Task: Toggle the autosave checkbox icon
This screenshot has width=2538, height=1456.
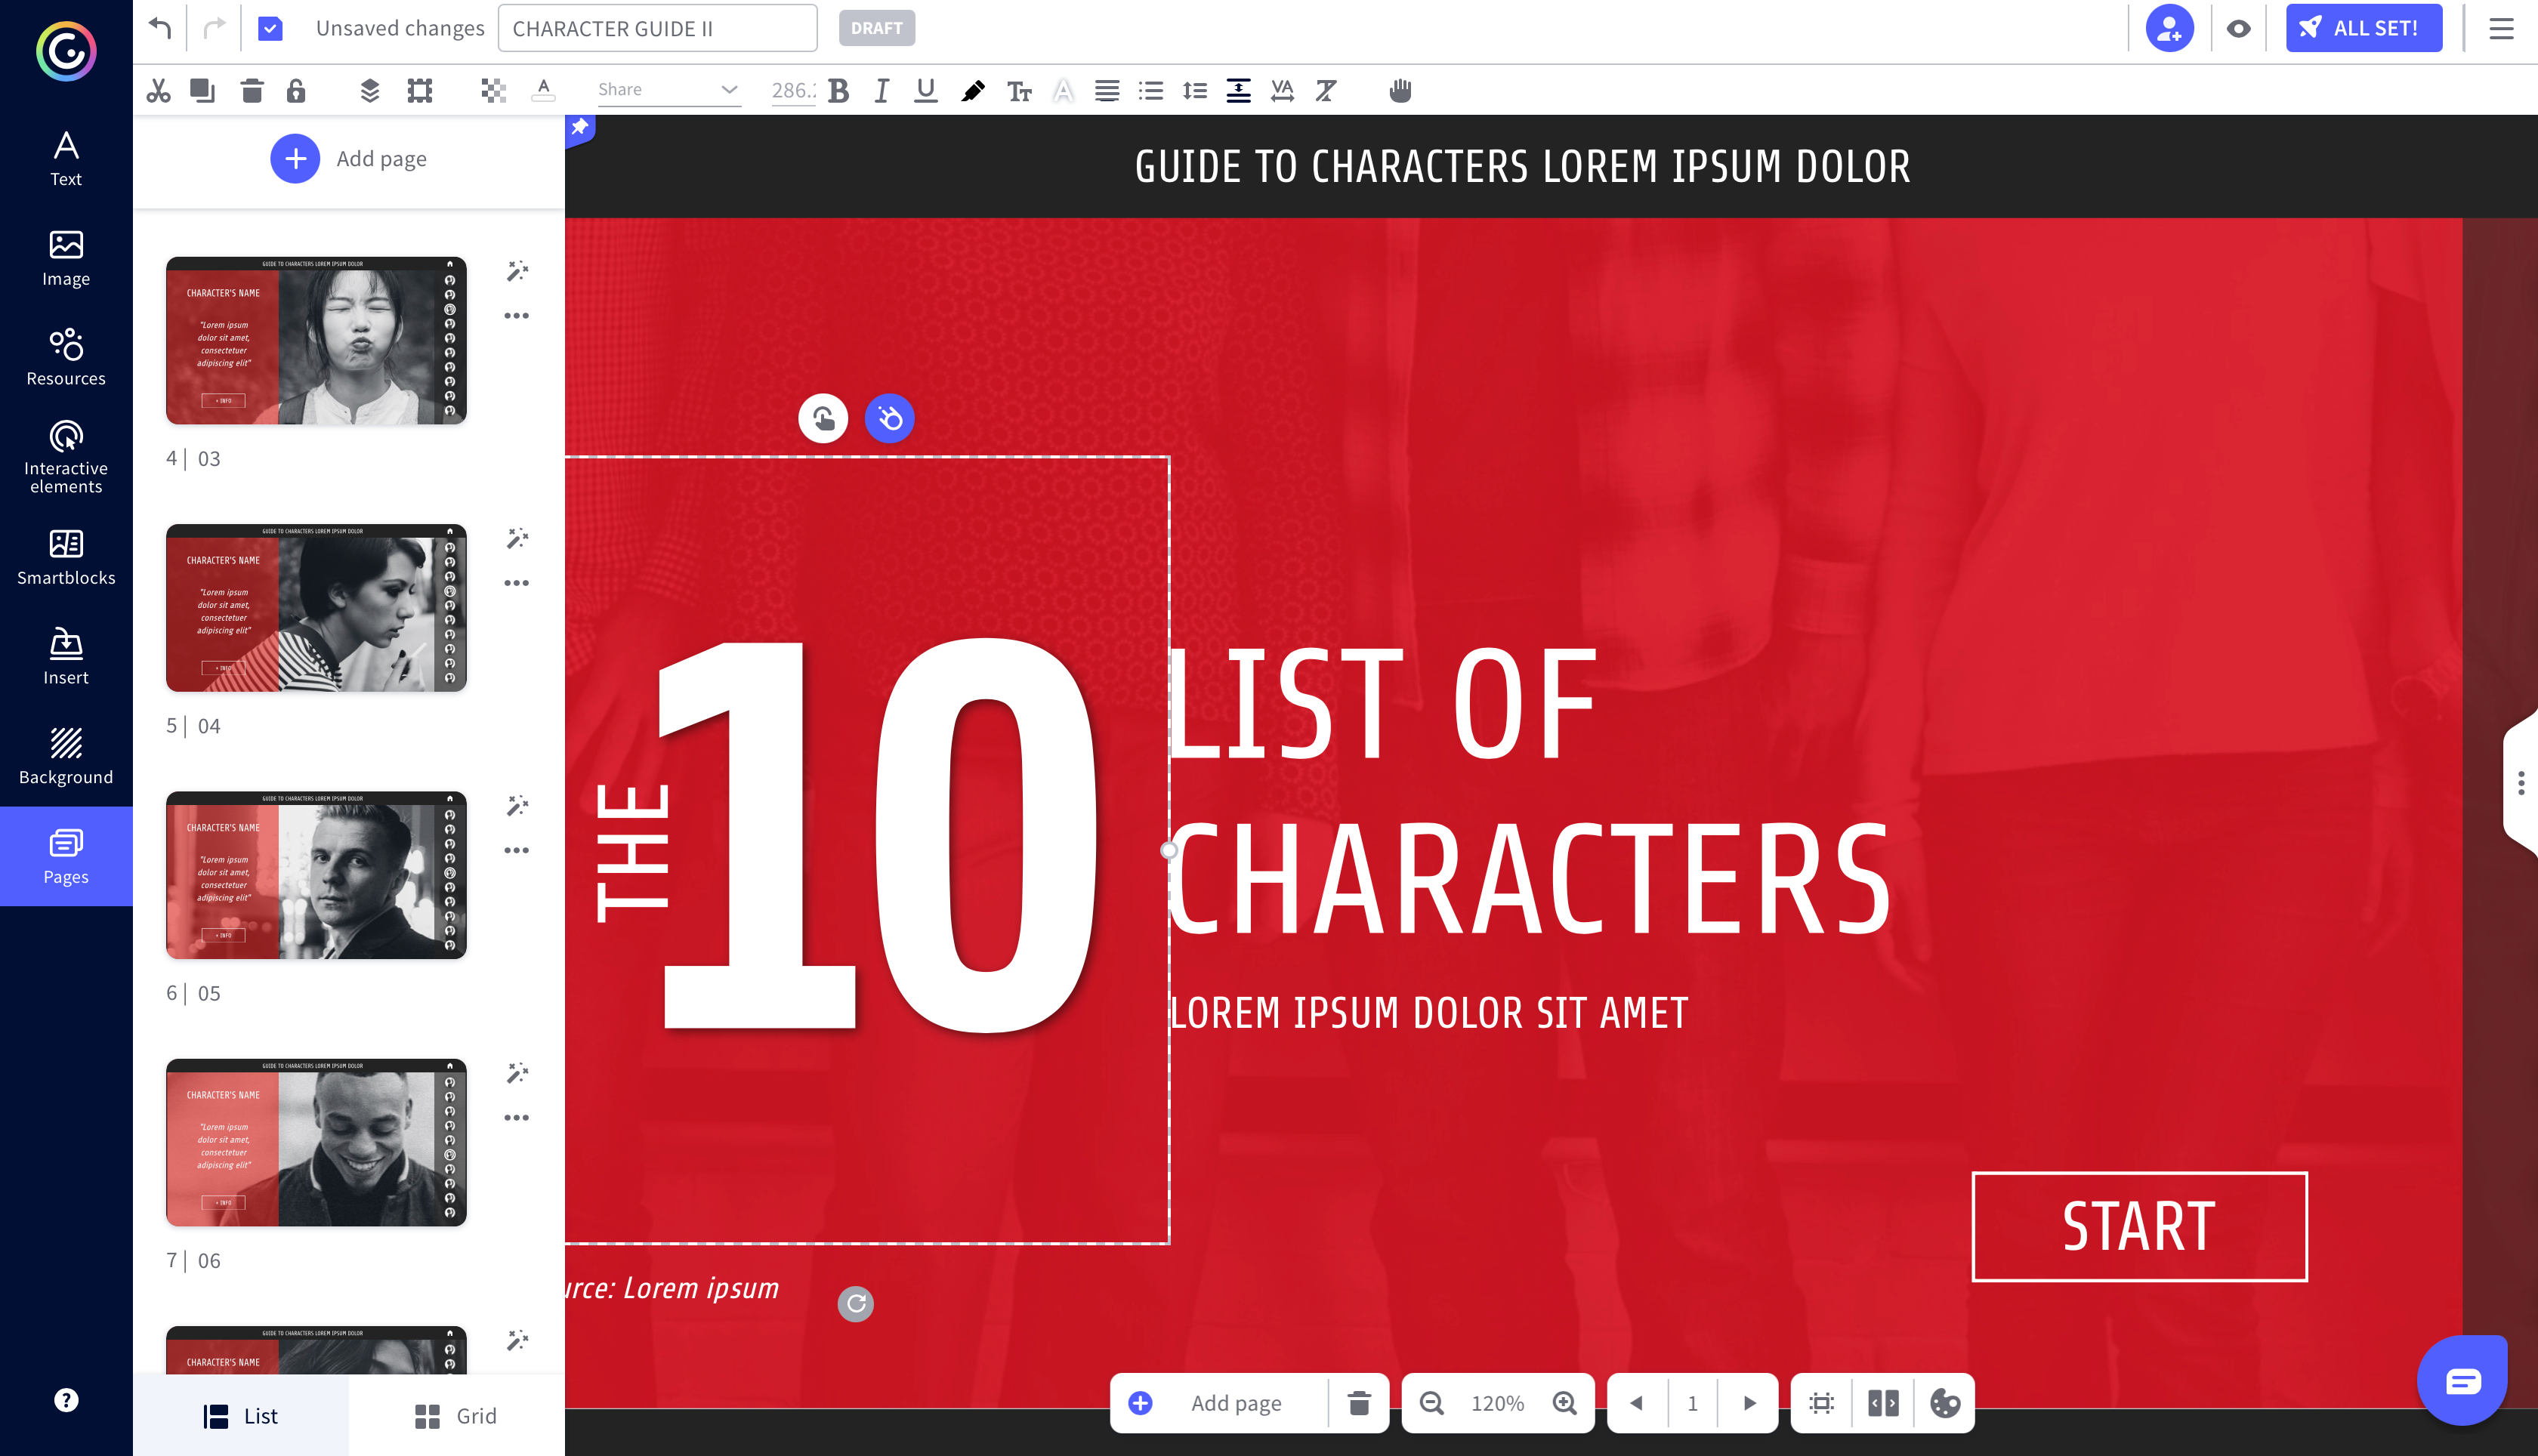Action: [x=270, y=28]
